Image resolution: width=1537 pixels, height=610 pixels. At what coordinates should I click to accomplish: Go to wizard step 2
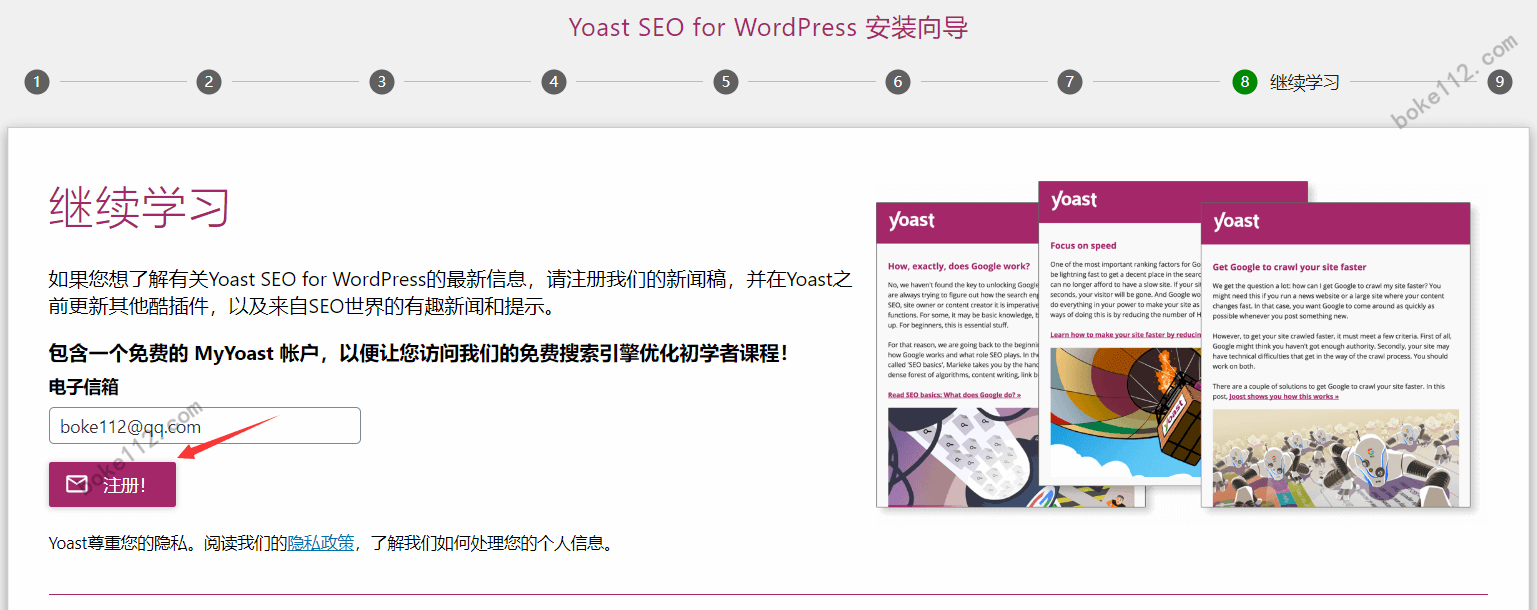click(x=209, y=82)
